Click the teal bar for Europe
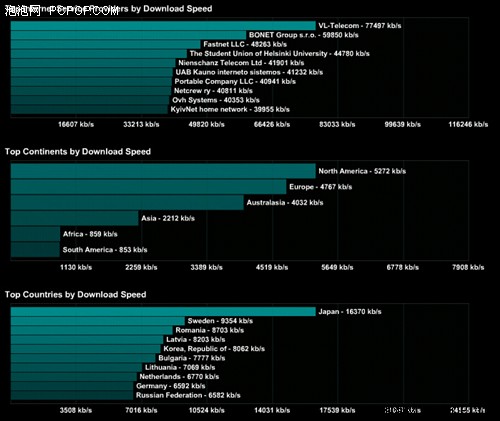This screenshot has width=500, height=421. 148,187
